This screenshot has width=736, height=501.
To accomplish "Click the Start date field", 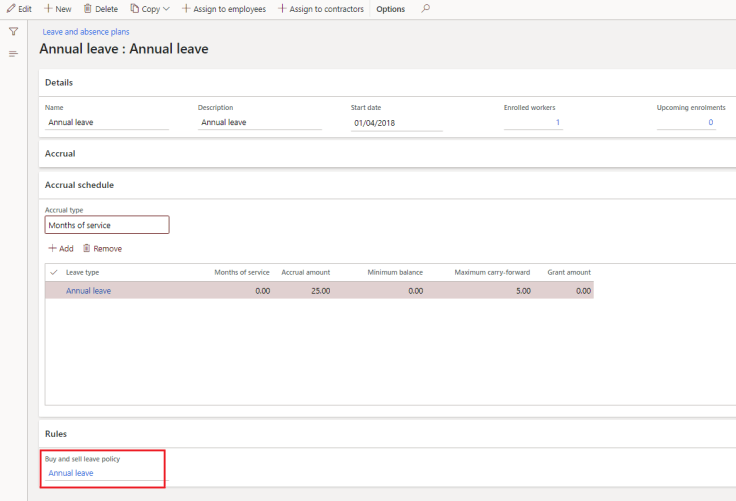I will (395, 123).
